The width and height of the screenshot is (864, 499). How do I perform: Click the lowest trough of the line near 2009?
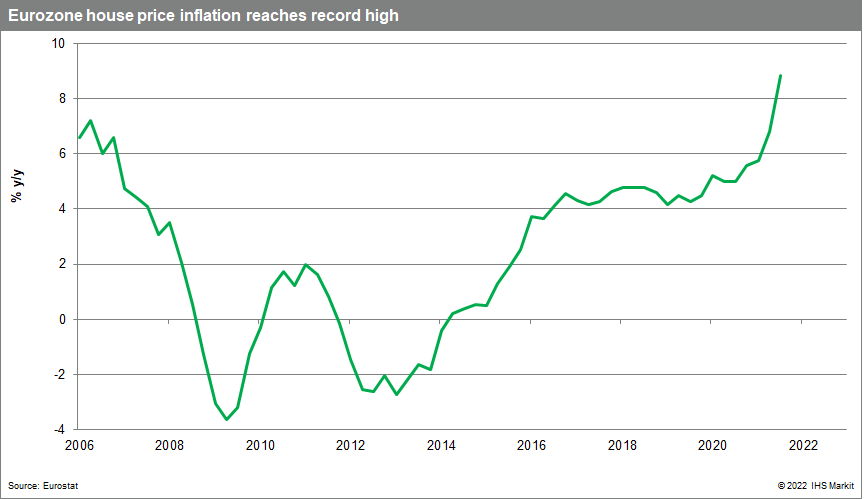tap(226, 419)
